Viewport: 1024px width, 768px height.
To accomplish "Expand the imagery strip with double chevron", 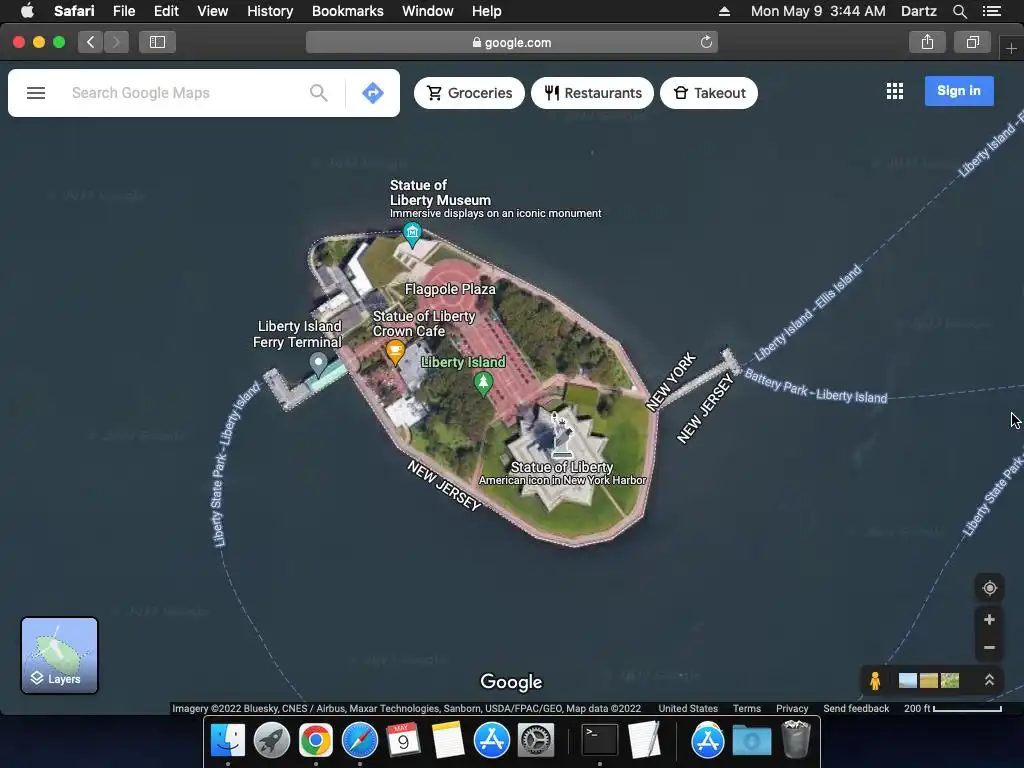I will coord(989,680).
